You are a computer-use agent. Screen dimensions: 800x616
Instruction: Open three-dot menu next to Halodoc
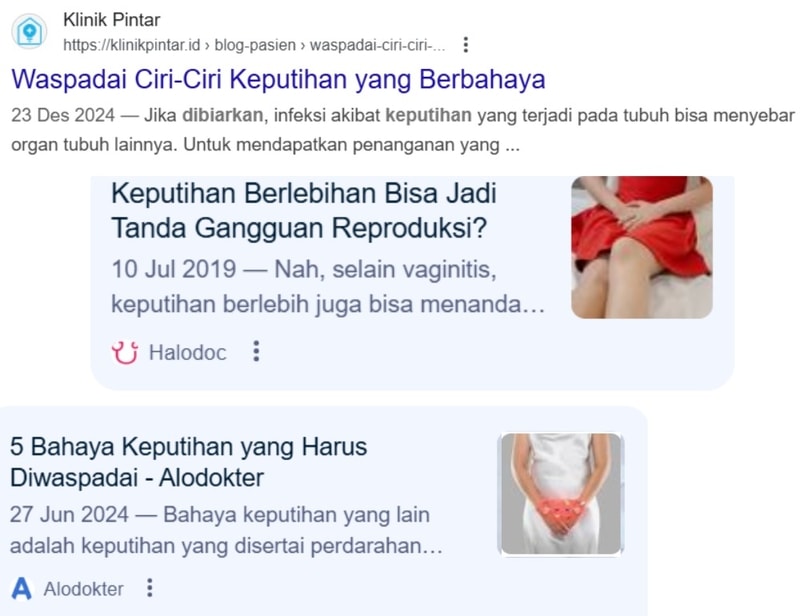tap(256, 352)
